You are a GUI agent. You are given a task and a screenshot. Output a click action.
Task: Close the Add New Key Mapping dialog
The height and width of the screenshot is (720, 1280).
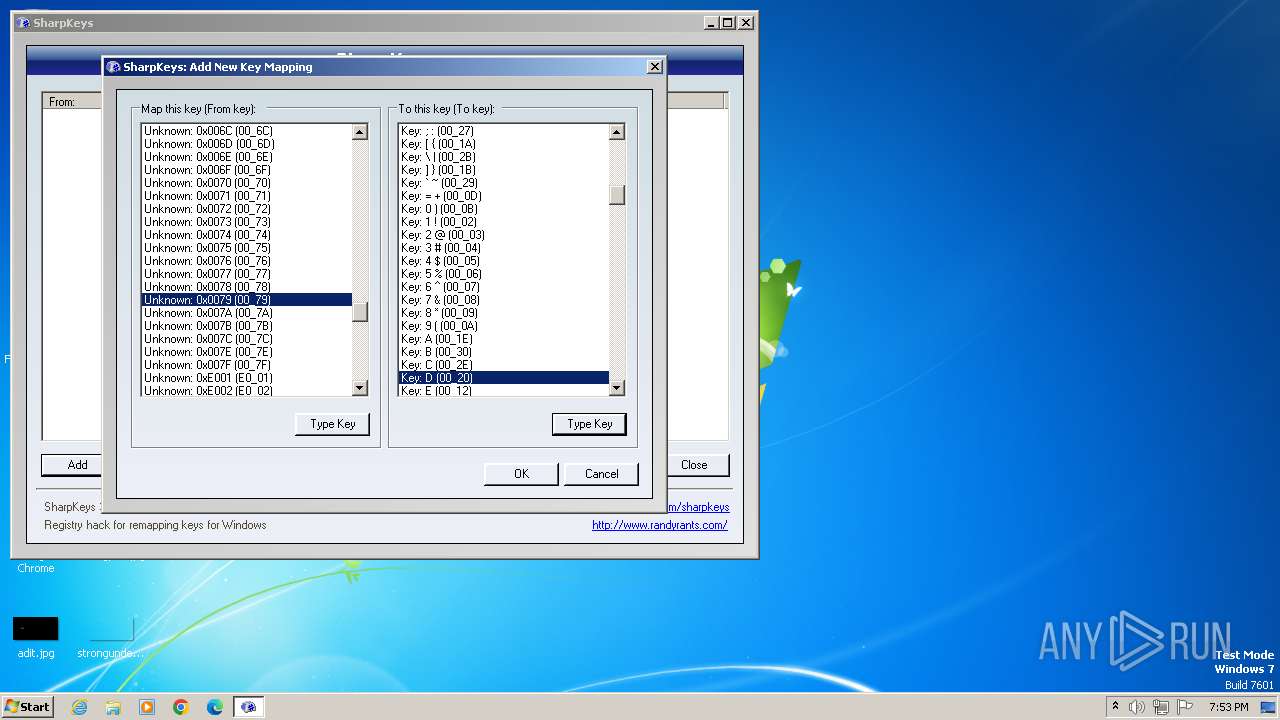pos(655,67)
